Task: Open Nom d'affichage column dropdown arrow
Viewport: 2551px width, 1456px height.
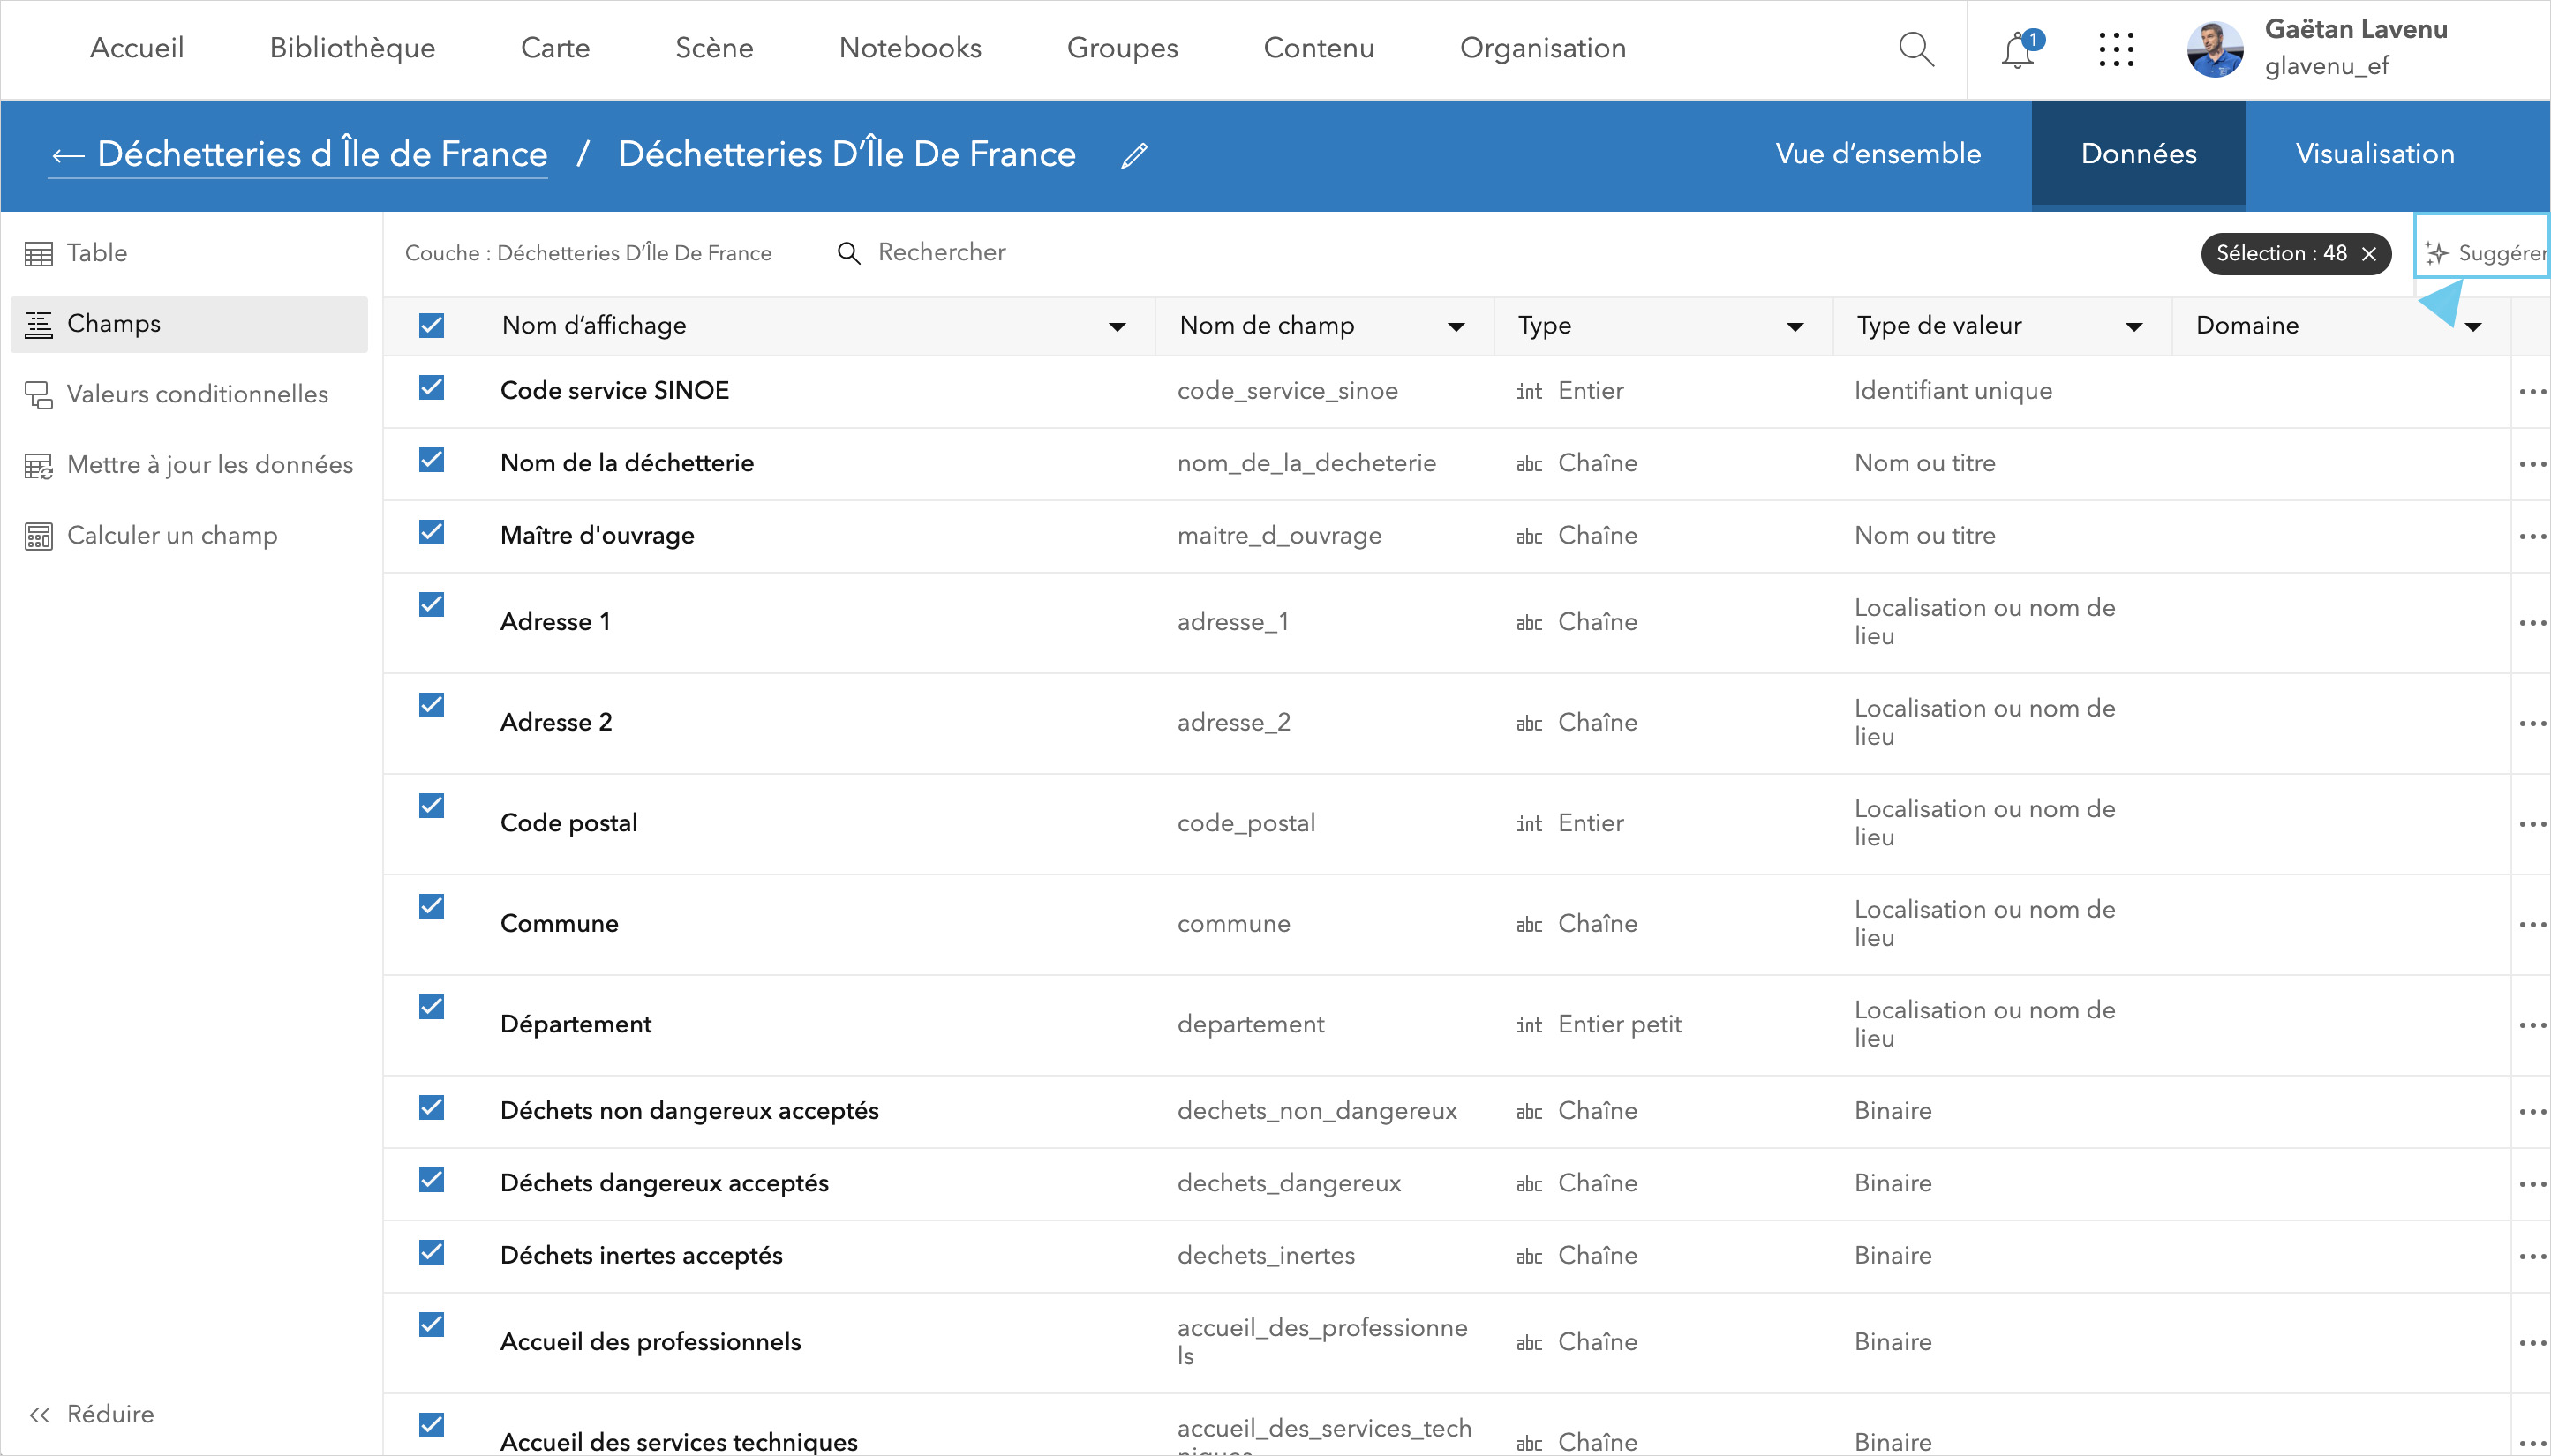Action: pyautogui.click(x=1117, y=327)
